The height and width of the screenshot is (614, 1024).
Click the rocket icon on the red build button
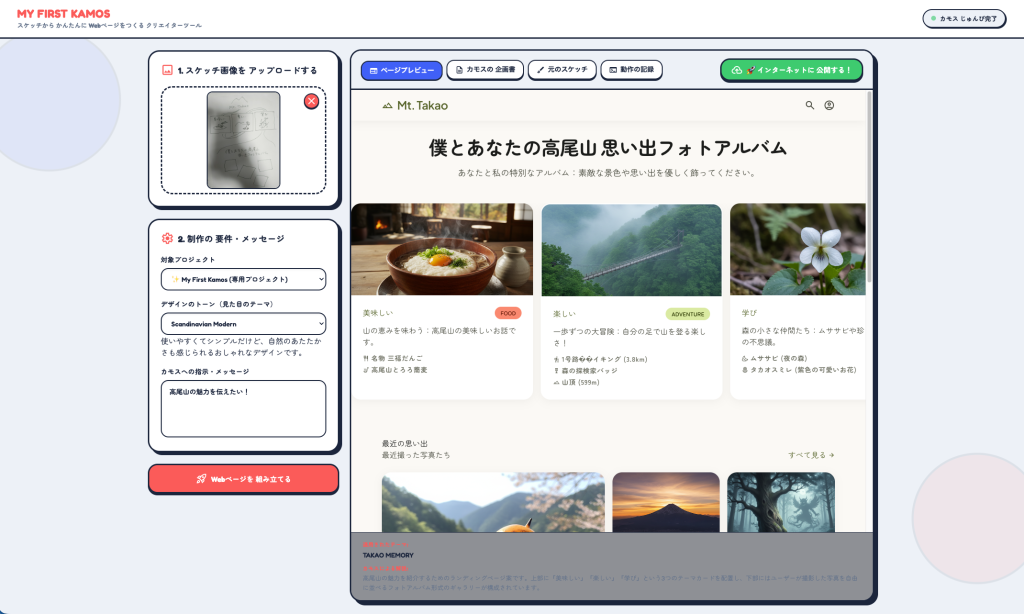(x=201, y=479)
